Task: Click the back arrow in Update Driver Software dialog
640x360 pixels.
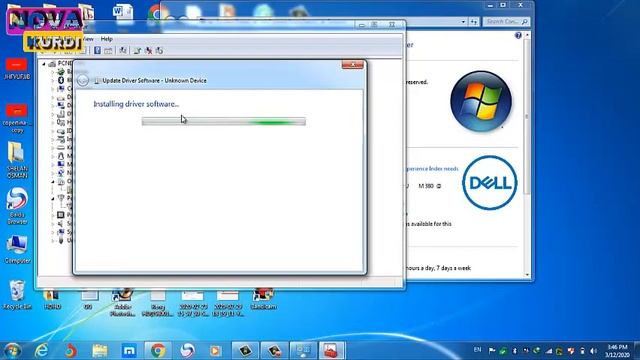Action: pyautogui.click(x=83, y=80)
